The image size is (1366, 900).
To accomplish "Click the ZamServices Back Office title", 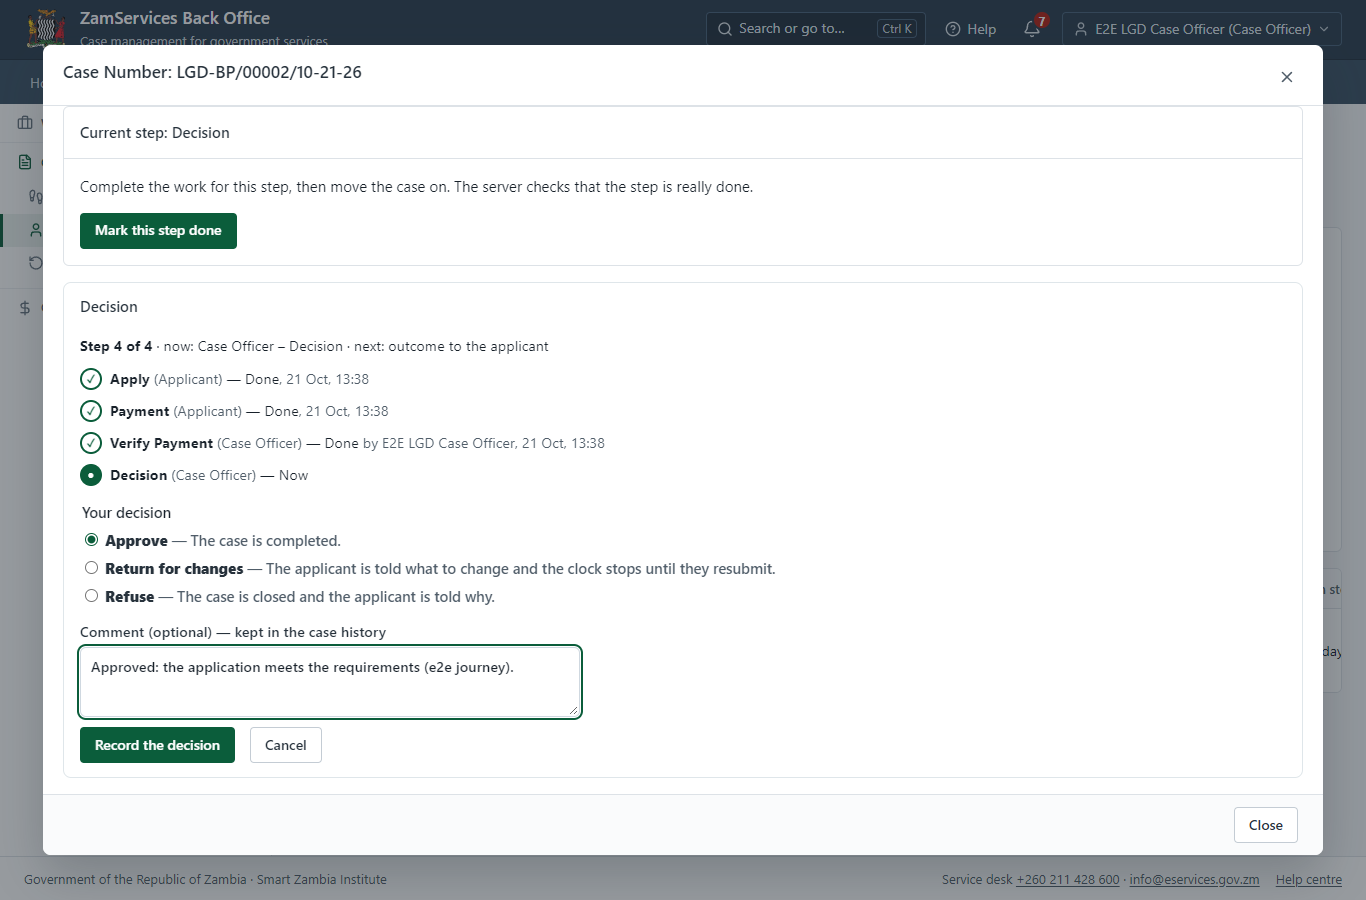I will coord(175,18).
